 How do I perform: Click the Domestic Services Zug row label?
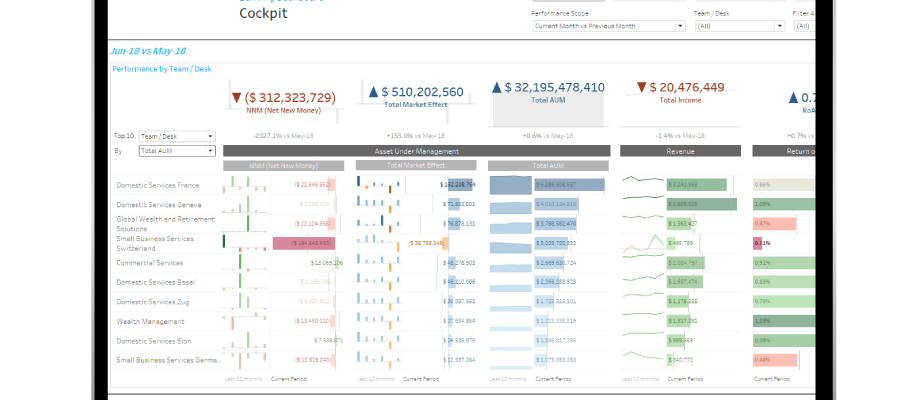pyautogui.click(x=155, y=301)
